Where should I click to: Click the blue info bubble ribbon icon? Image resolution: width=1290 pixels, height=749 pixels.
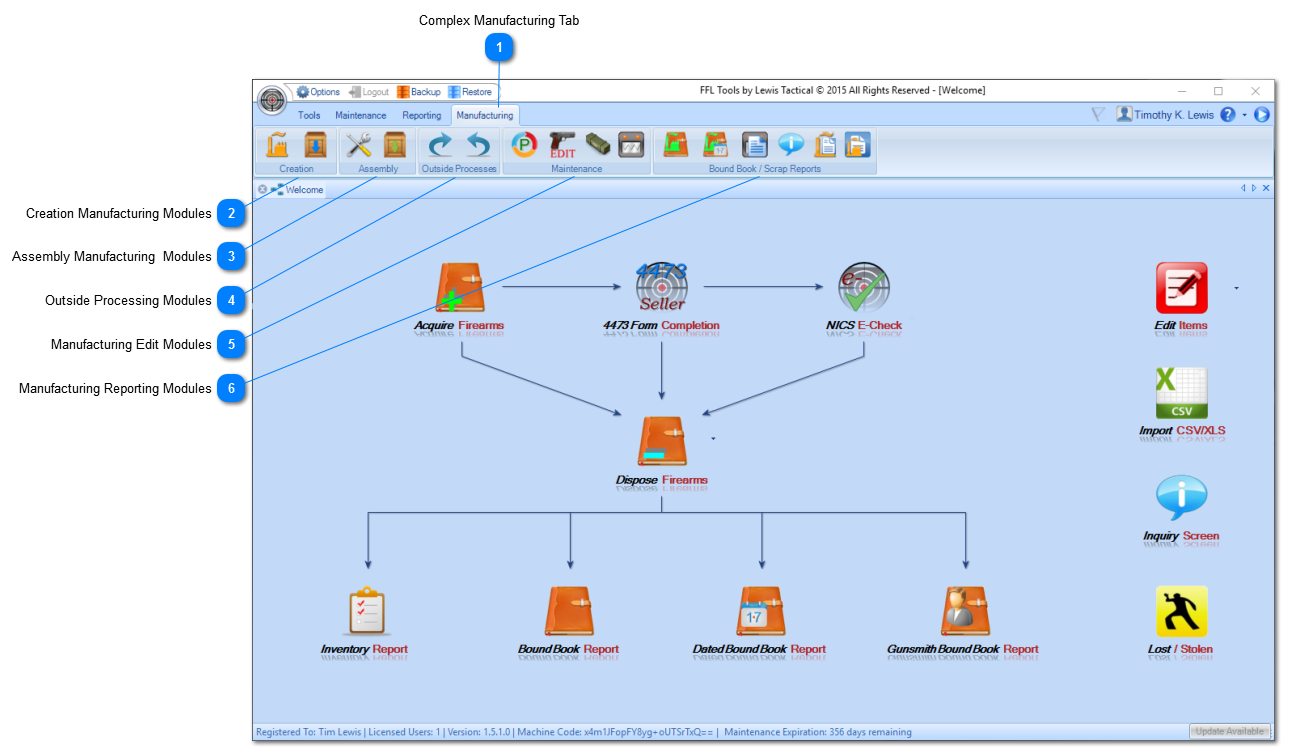[x=791, y=146]
